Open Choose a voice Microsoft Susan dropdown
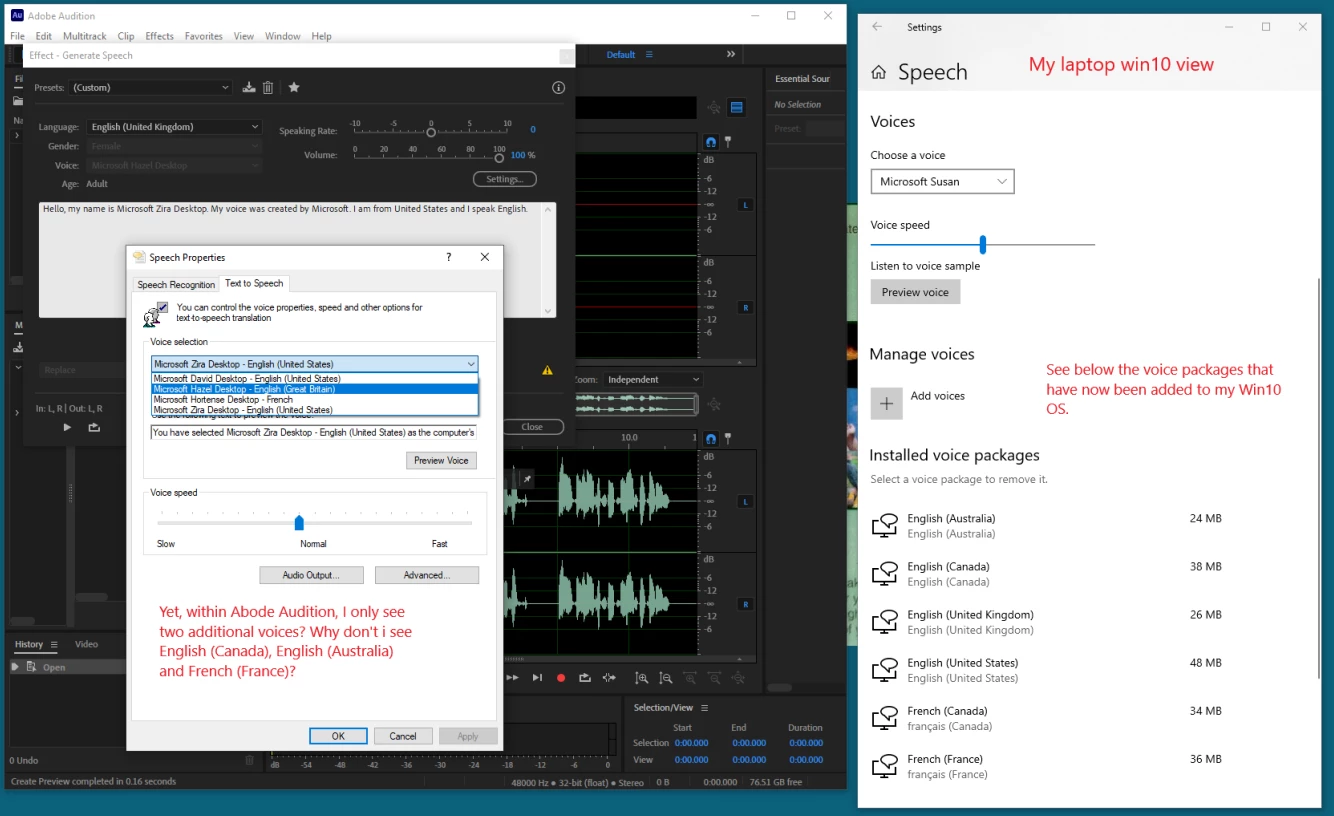This screenshot has width=1334, height=816. coord(942,181)
